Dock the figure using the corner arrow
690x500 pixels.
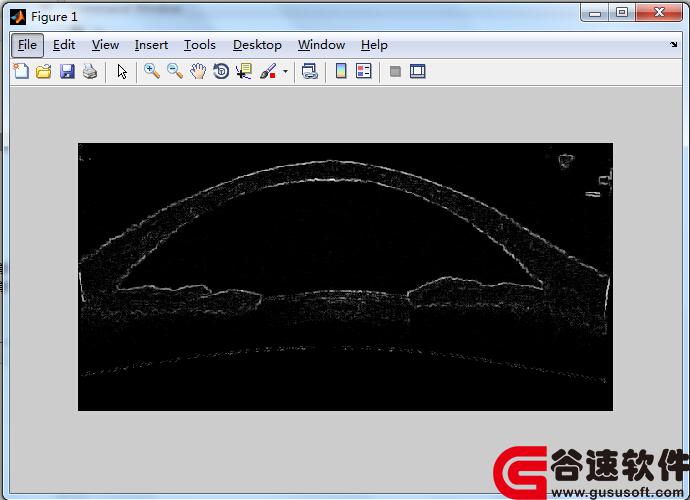pyautogui.click(x=674, y=44)
